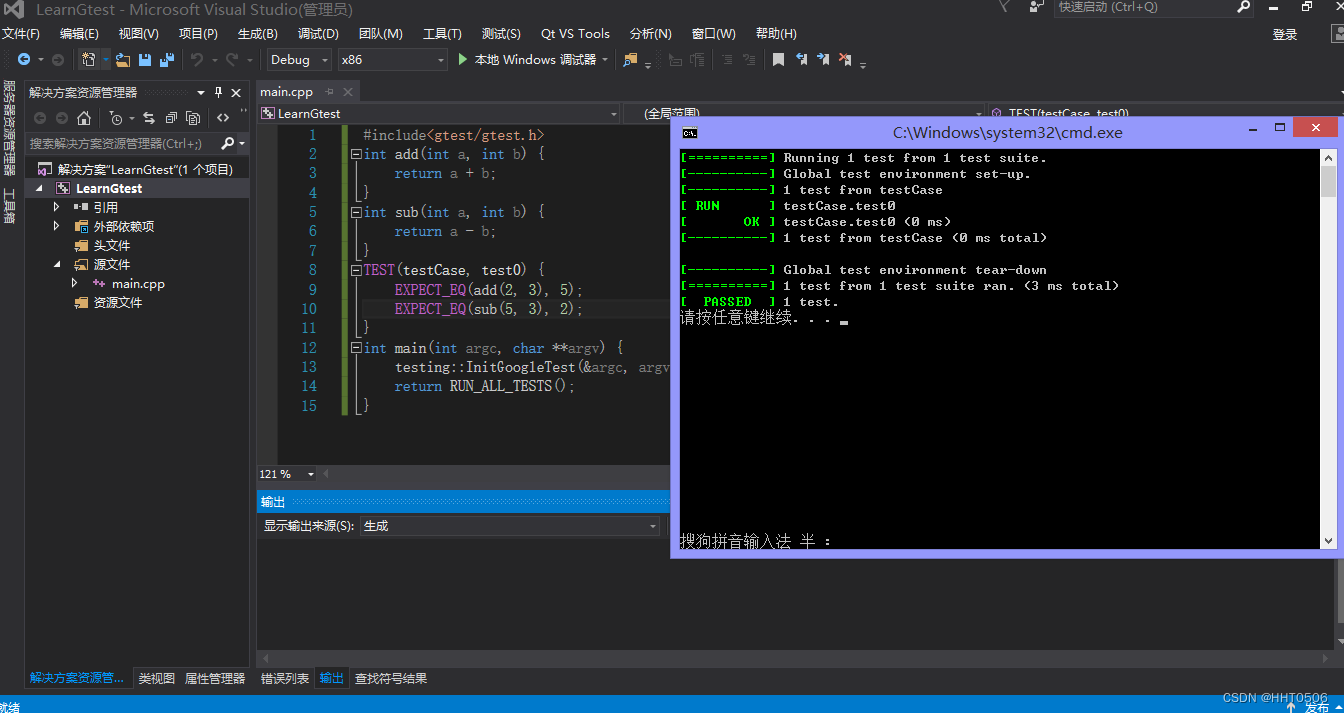Toggle auto-hide pin on Solution Explorer panel

pos(219,92)
